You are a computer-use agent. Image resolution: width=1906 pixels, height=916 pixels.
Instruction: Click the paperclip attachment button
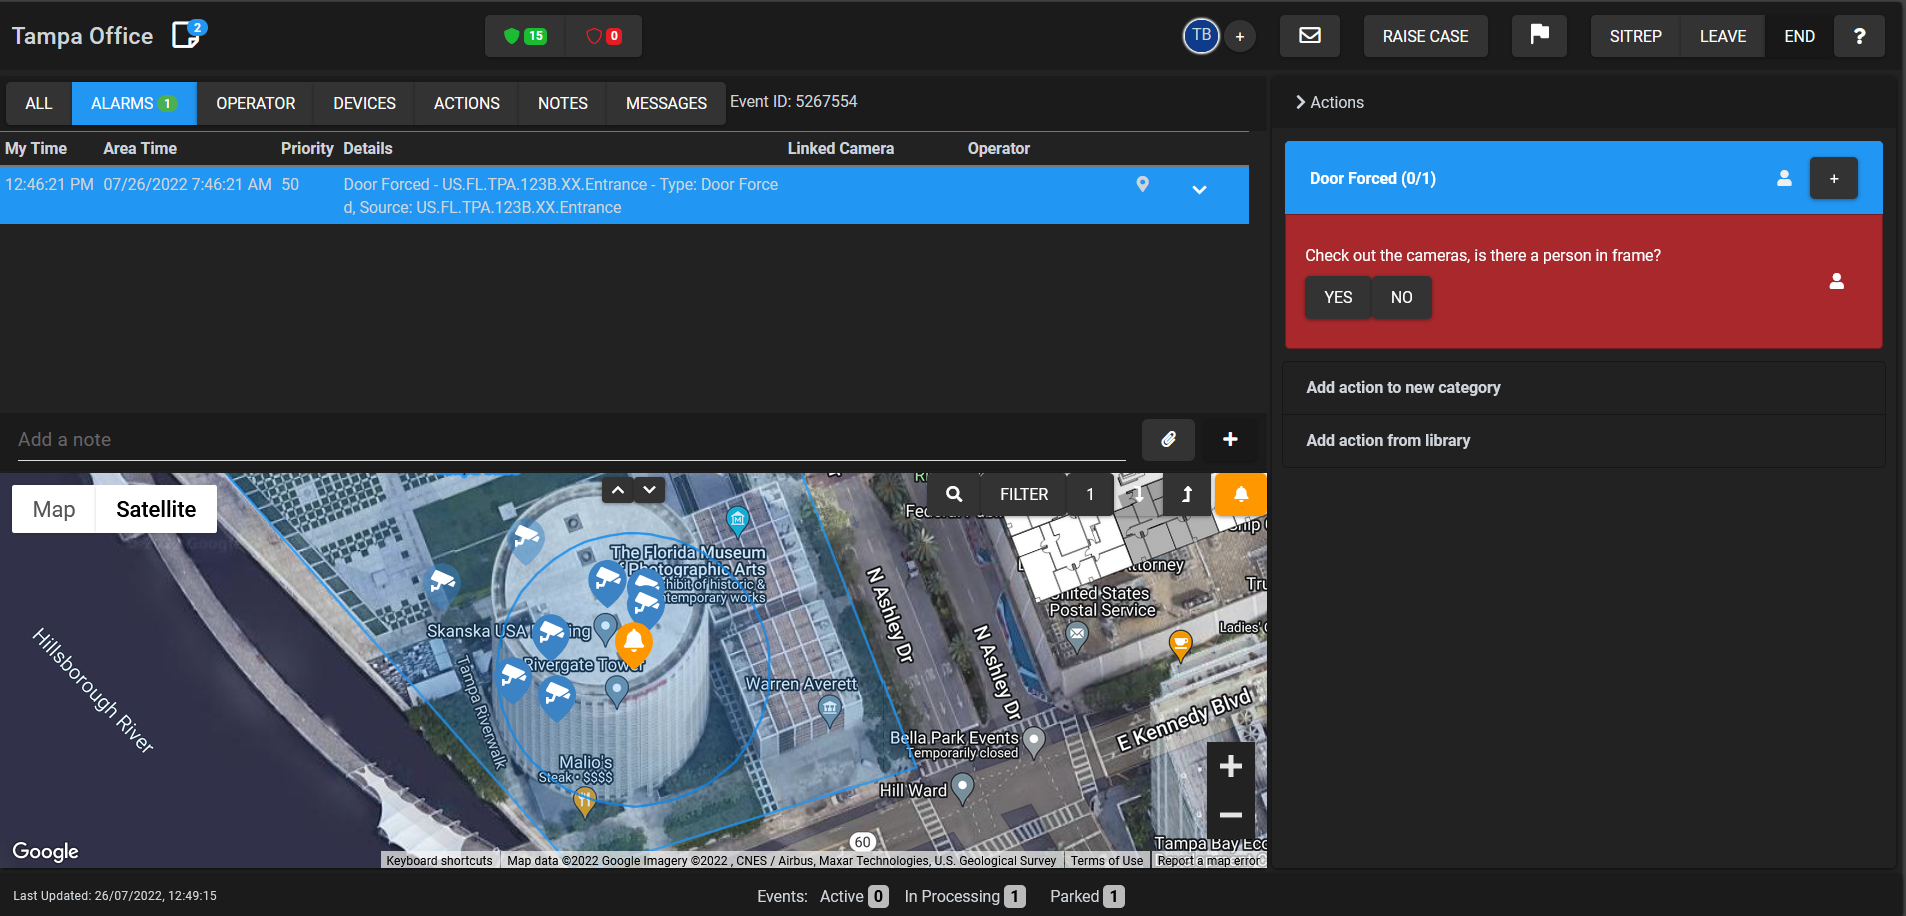(x=1168, y=439)
